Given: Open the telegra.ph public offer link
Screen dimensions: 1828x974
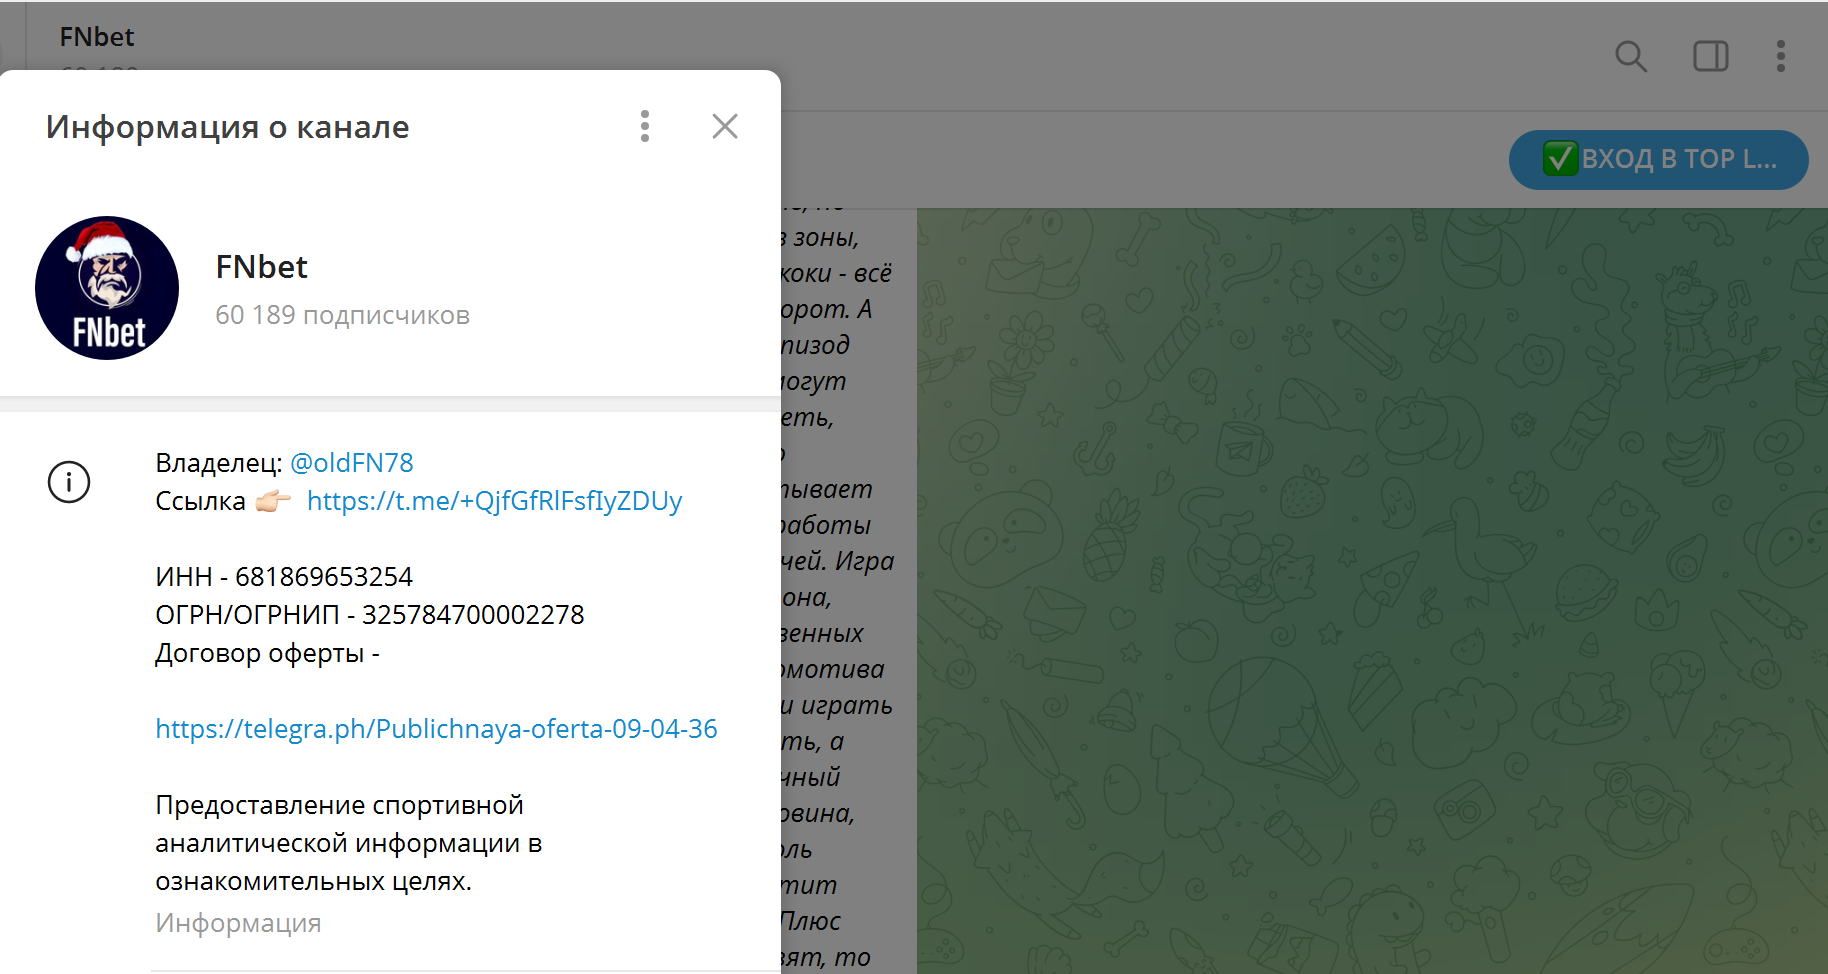Looking at the screenshot, I should [436, 729].
